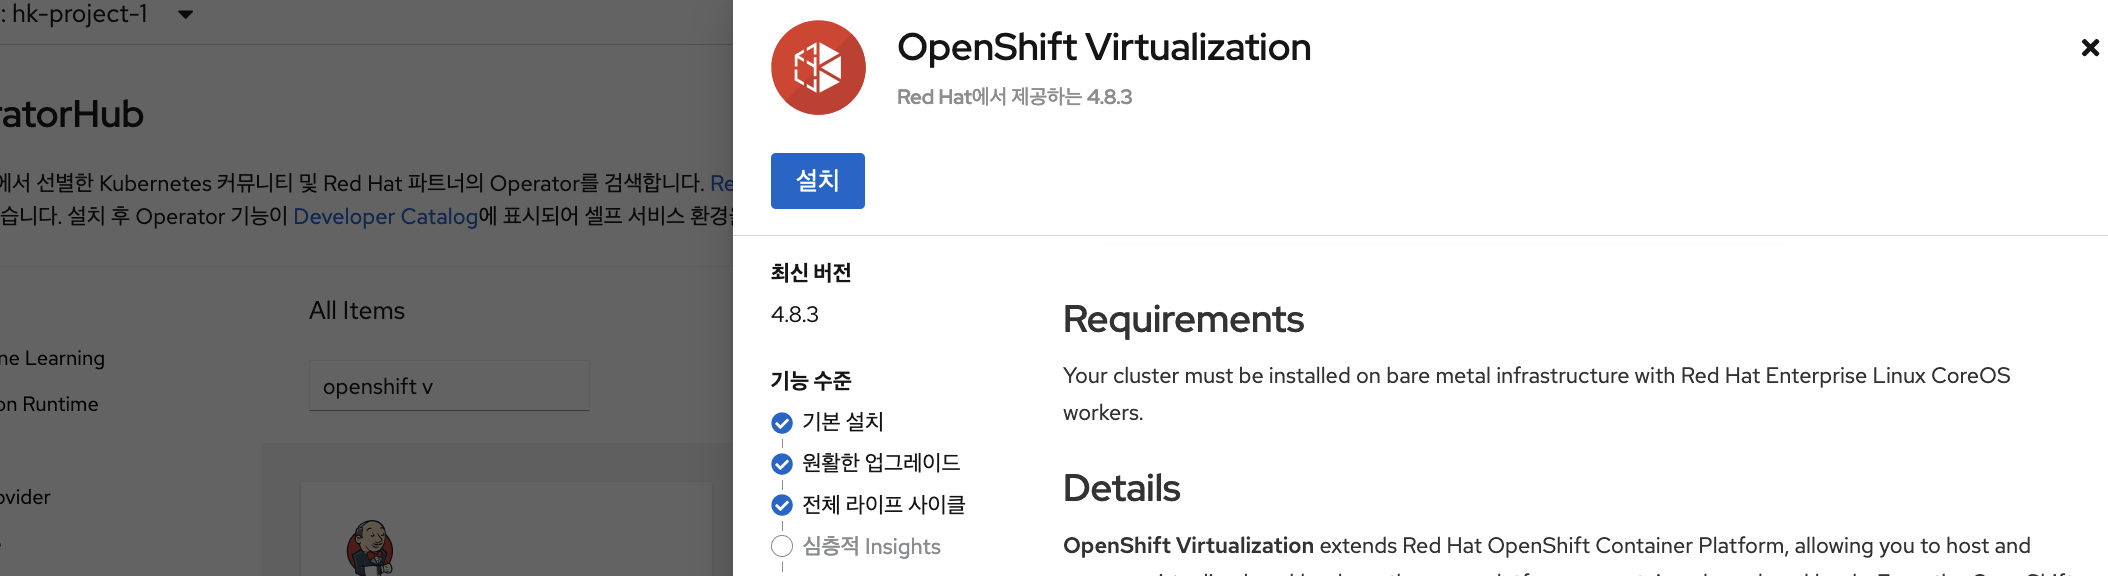Click the version value 4.8.3 under 최신 버전

pyautogui.click(x=795, y=315)
